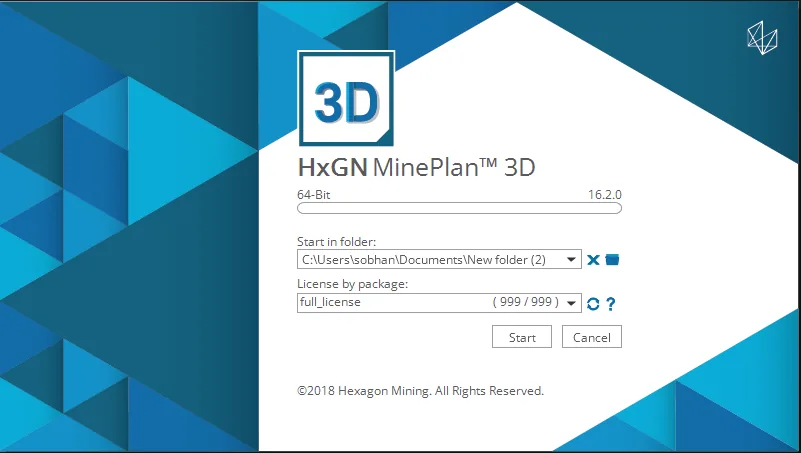801x453 pixels.
Task: Select the full_license package field
Action: tap(439, 303)
